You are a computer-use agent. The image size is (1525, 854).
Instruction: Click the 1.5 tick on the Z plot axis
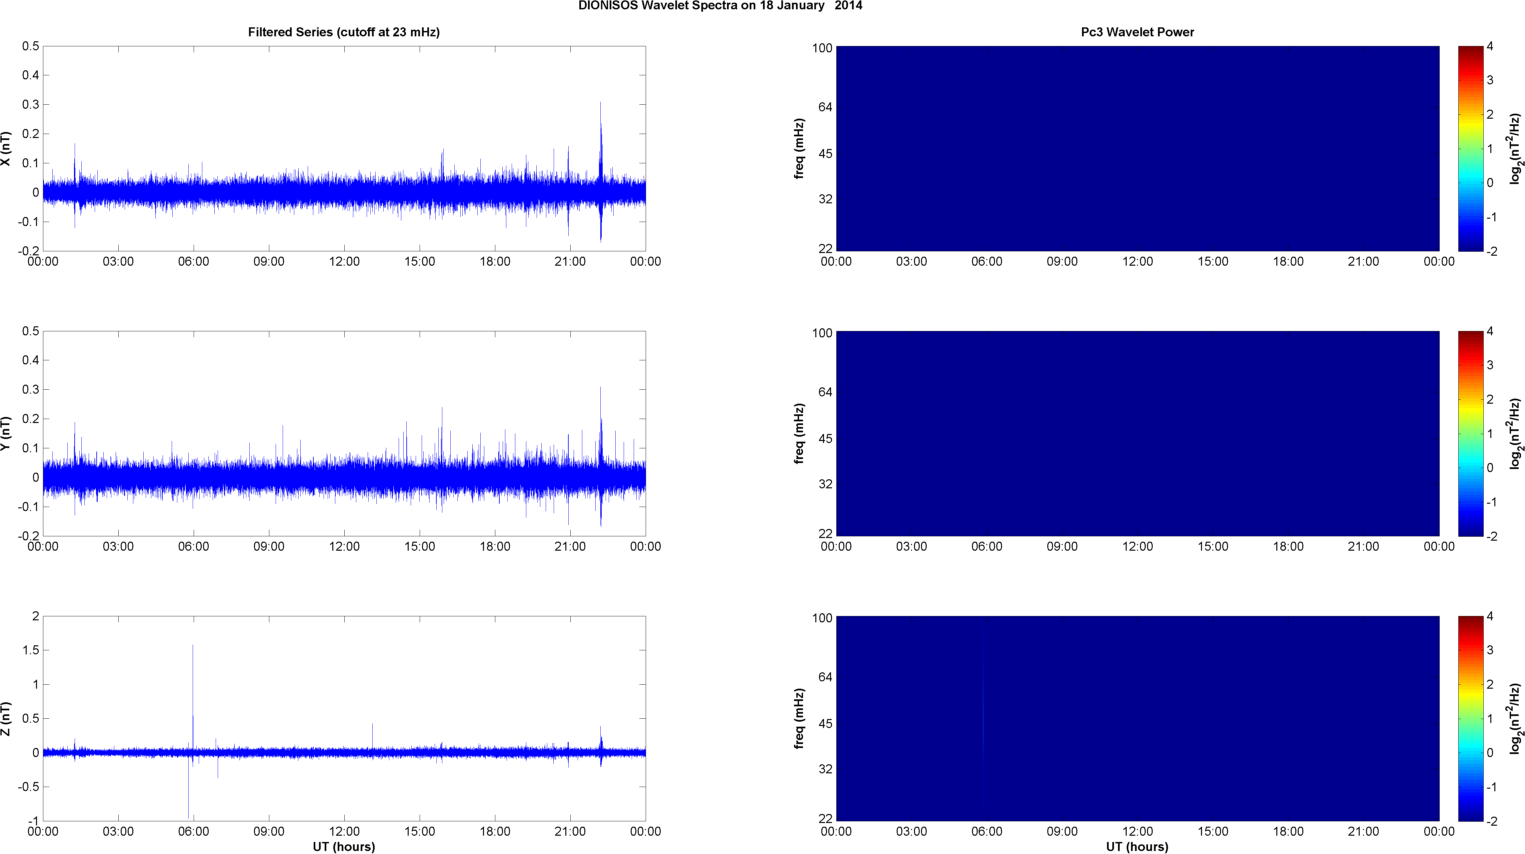coord(30,651)
